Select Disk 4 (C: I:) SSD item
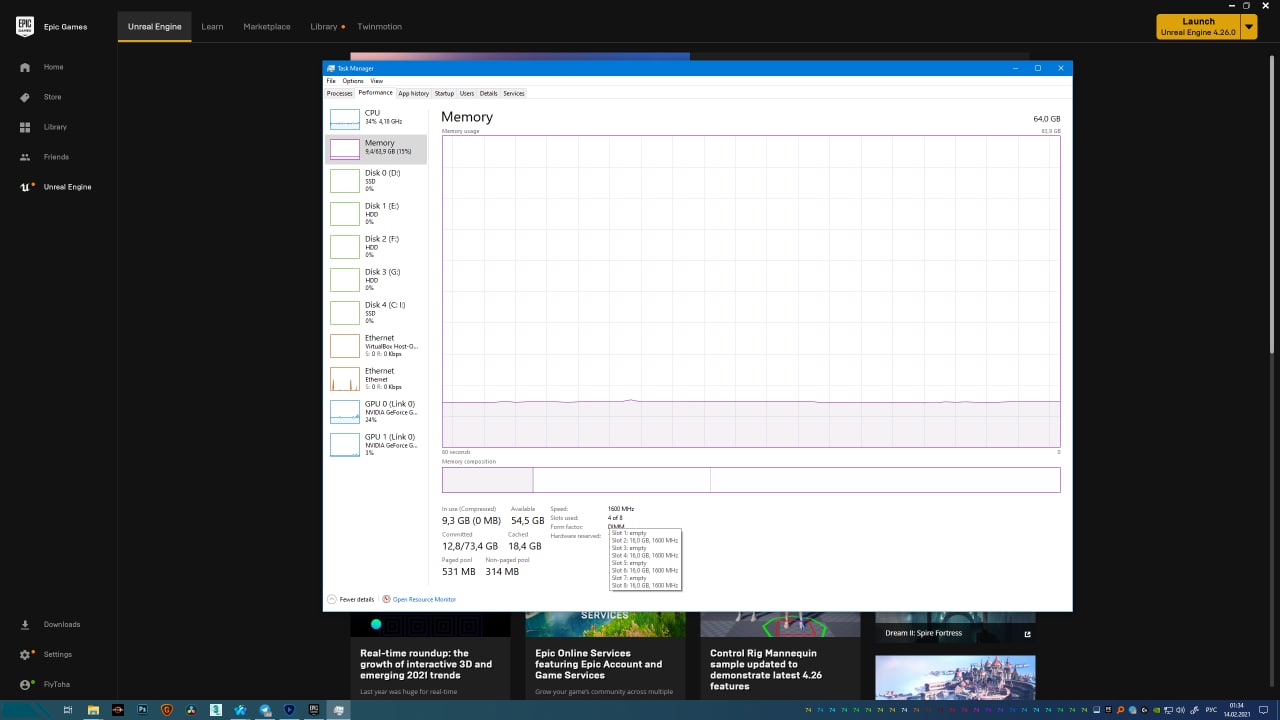 click(376, 312)
